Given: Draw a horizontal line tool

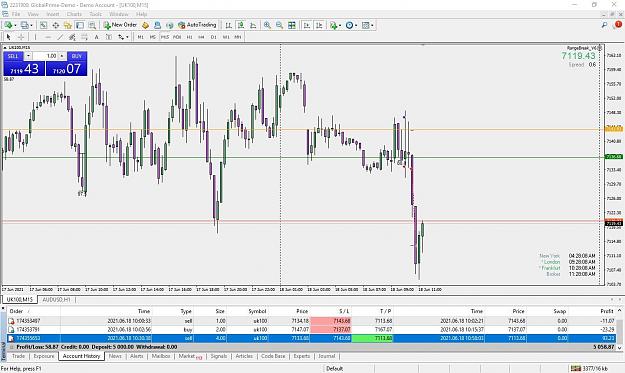Looking at the screenshot, I should tap(48, 37).
